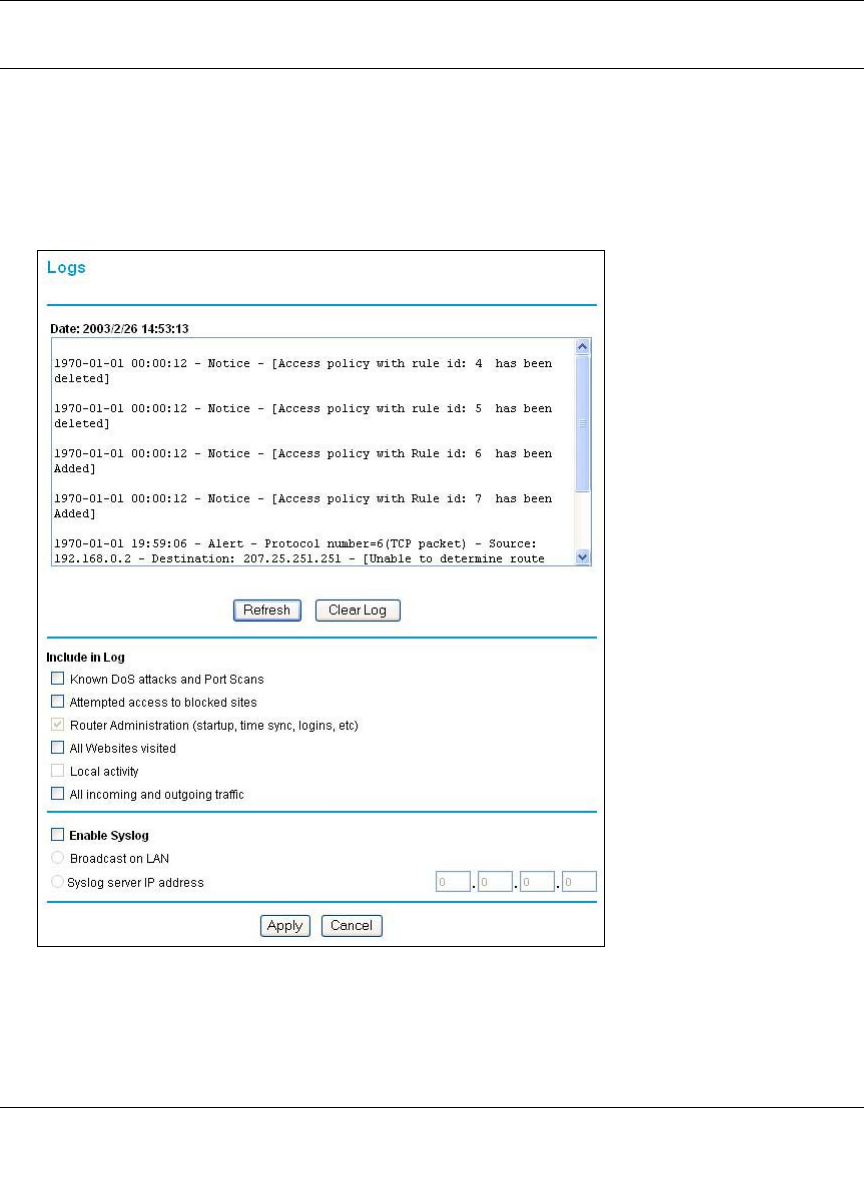Image resolution: width=864 pixels, height=1184 pixels.
Task: Focus first octet of Syslog IP
Action: [x=453, y=882]
